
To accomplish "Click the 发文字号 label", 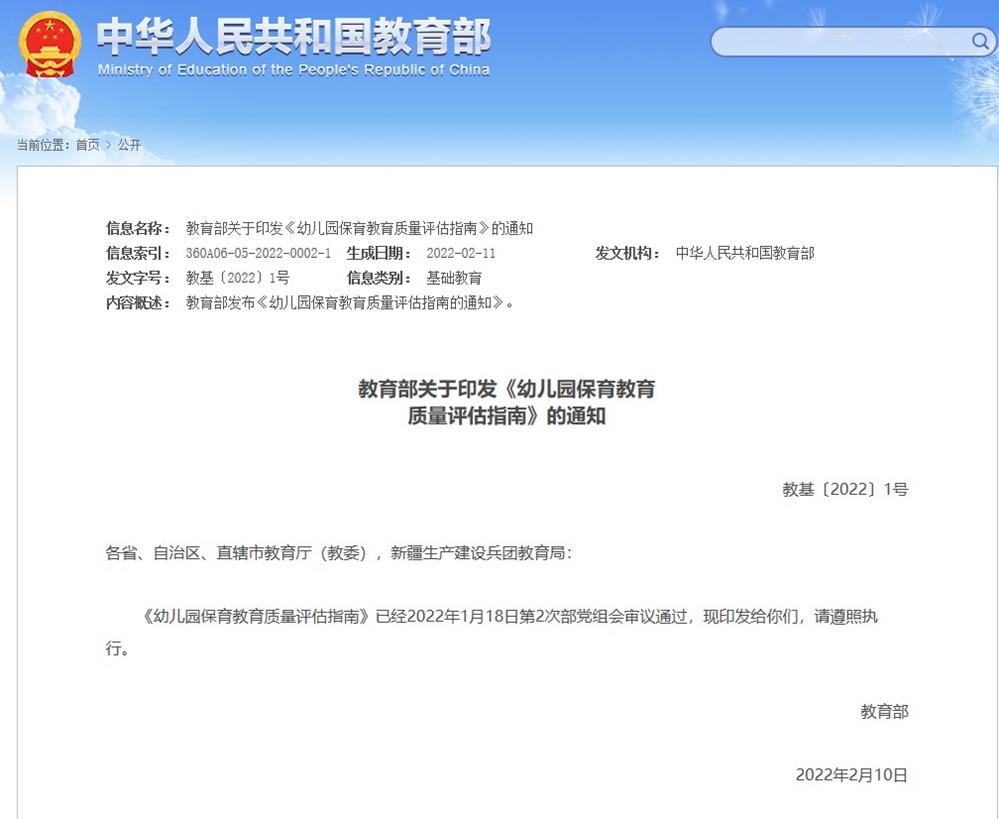I will click(138, 278).
